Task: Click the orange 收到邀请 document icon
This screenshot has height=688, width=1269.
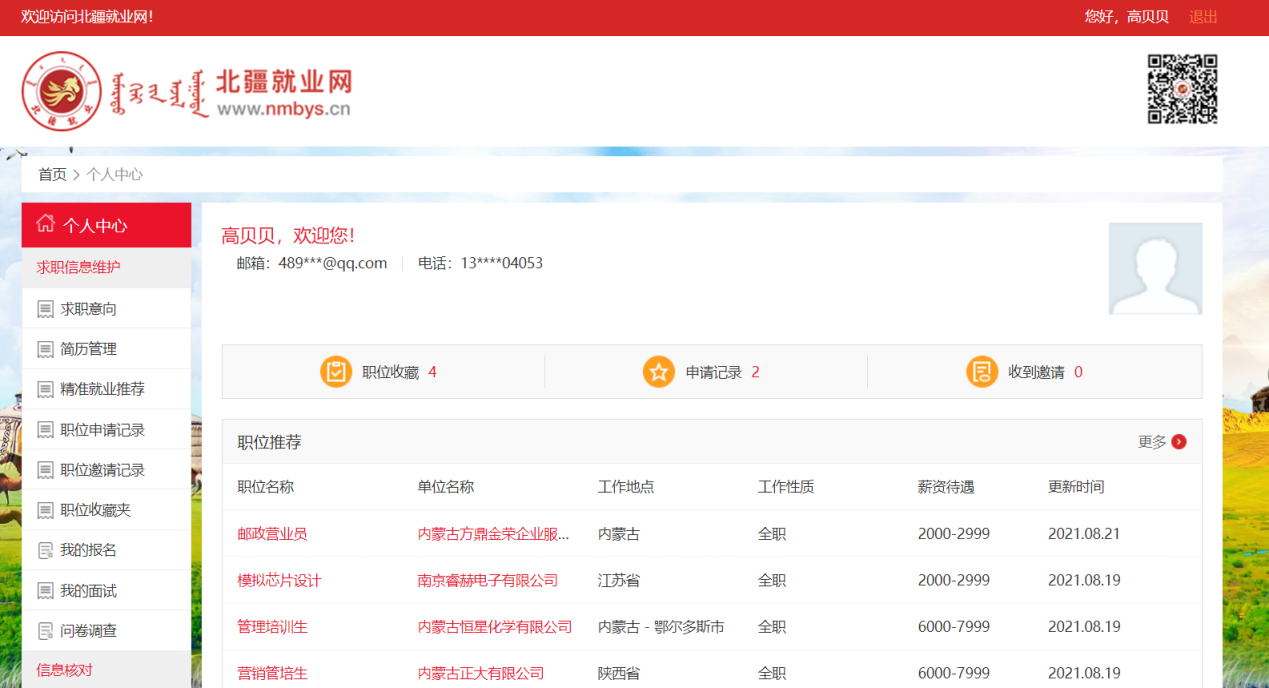Action: tap(982, 372)
